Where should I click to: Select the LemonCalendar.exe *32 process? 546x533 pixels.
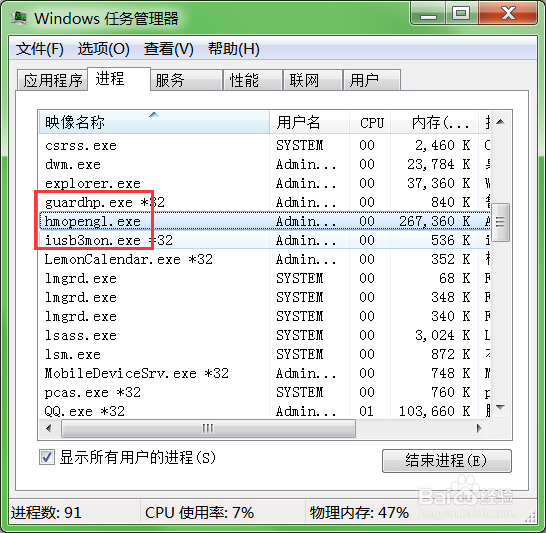265,259
